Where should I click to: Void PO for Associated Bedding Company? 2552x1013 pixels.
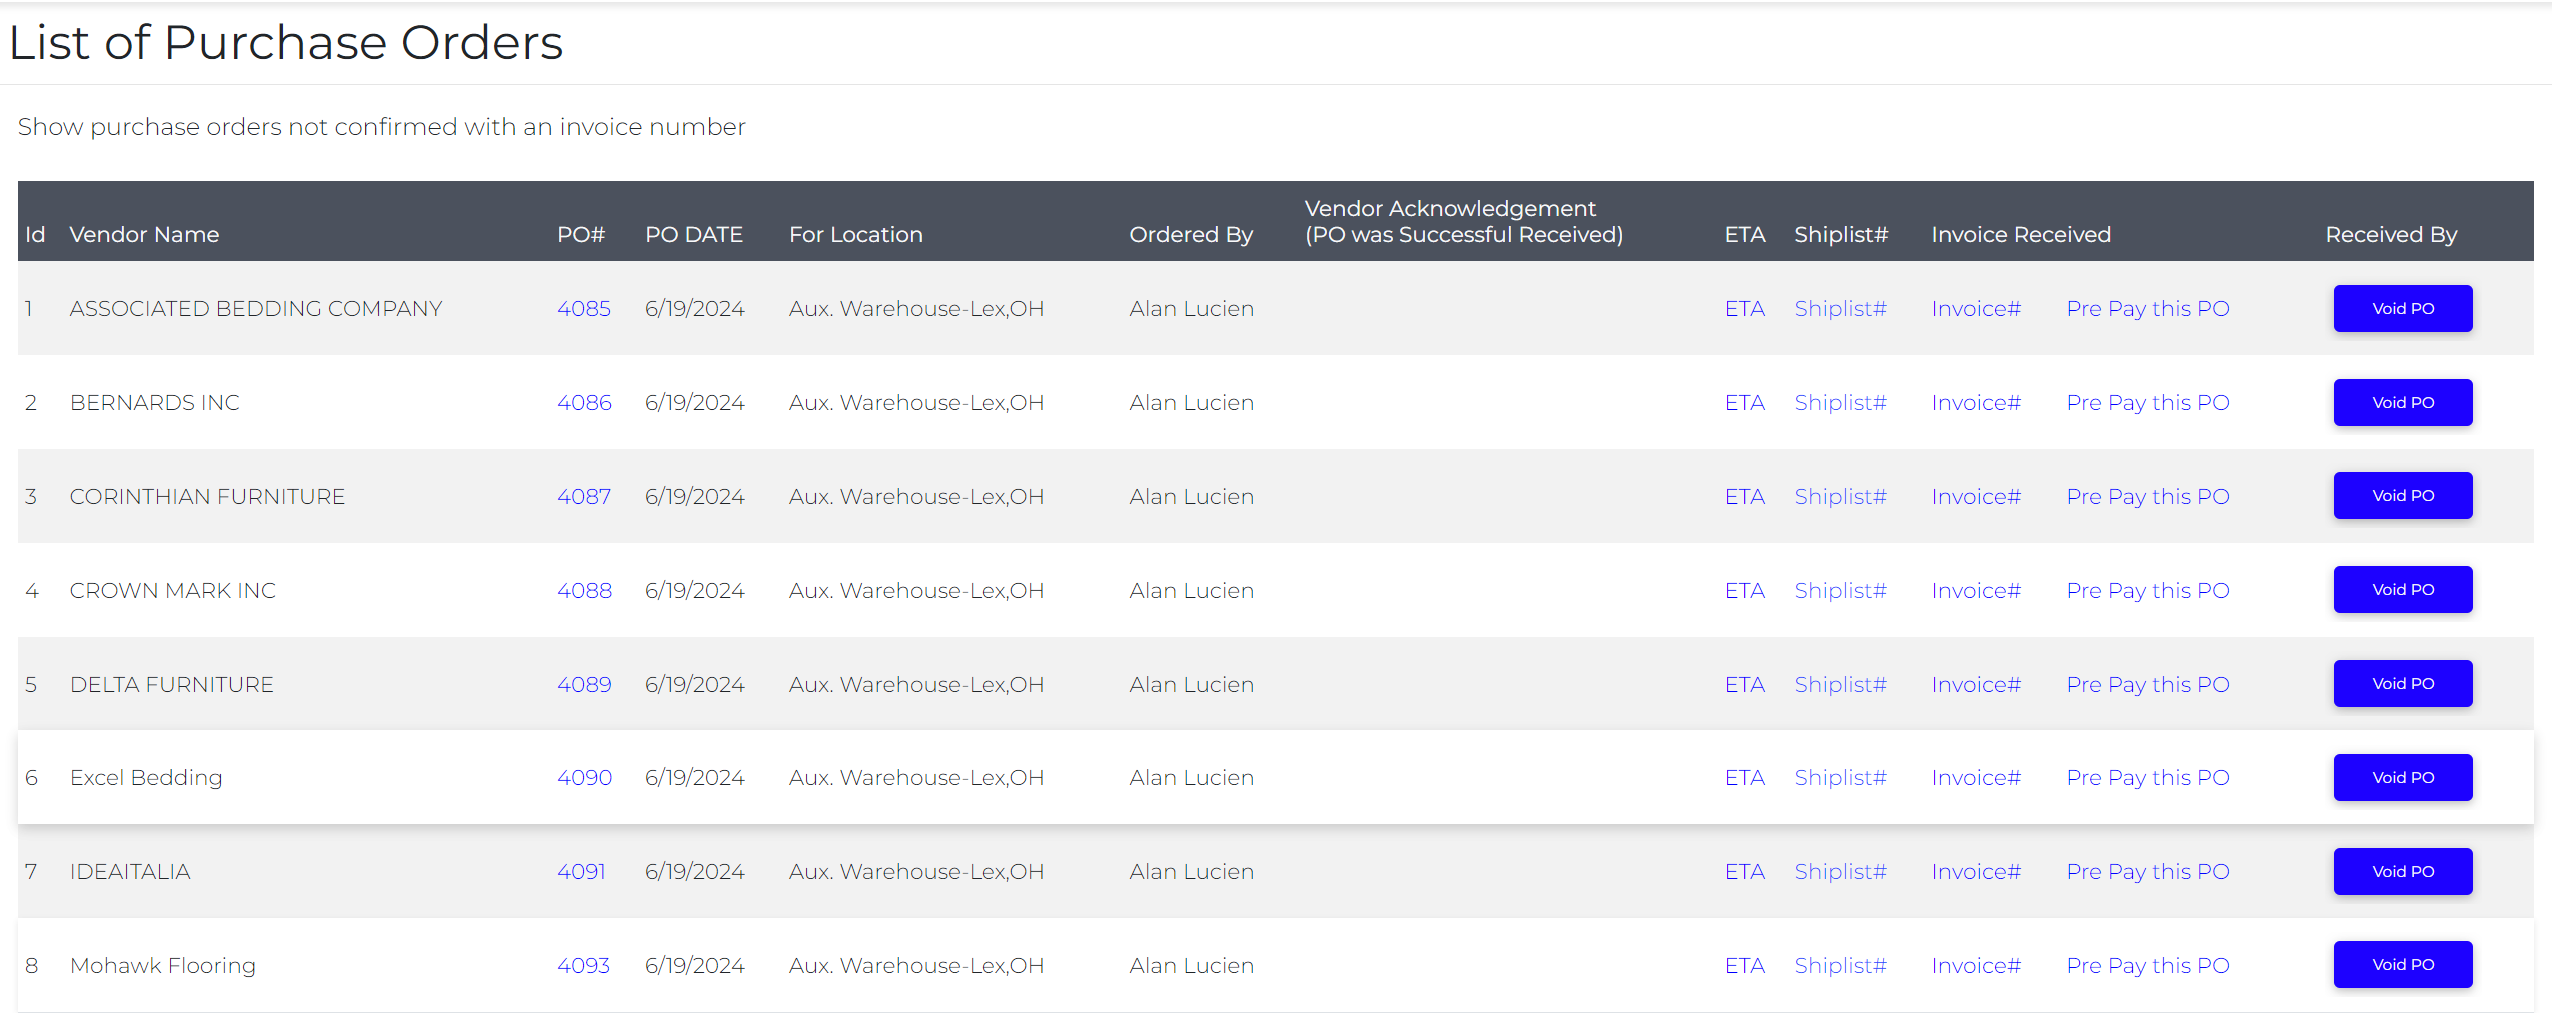(x=2403, y=308)
